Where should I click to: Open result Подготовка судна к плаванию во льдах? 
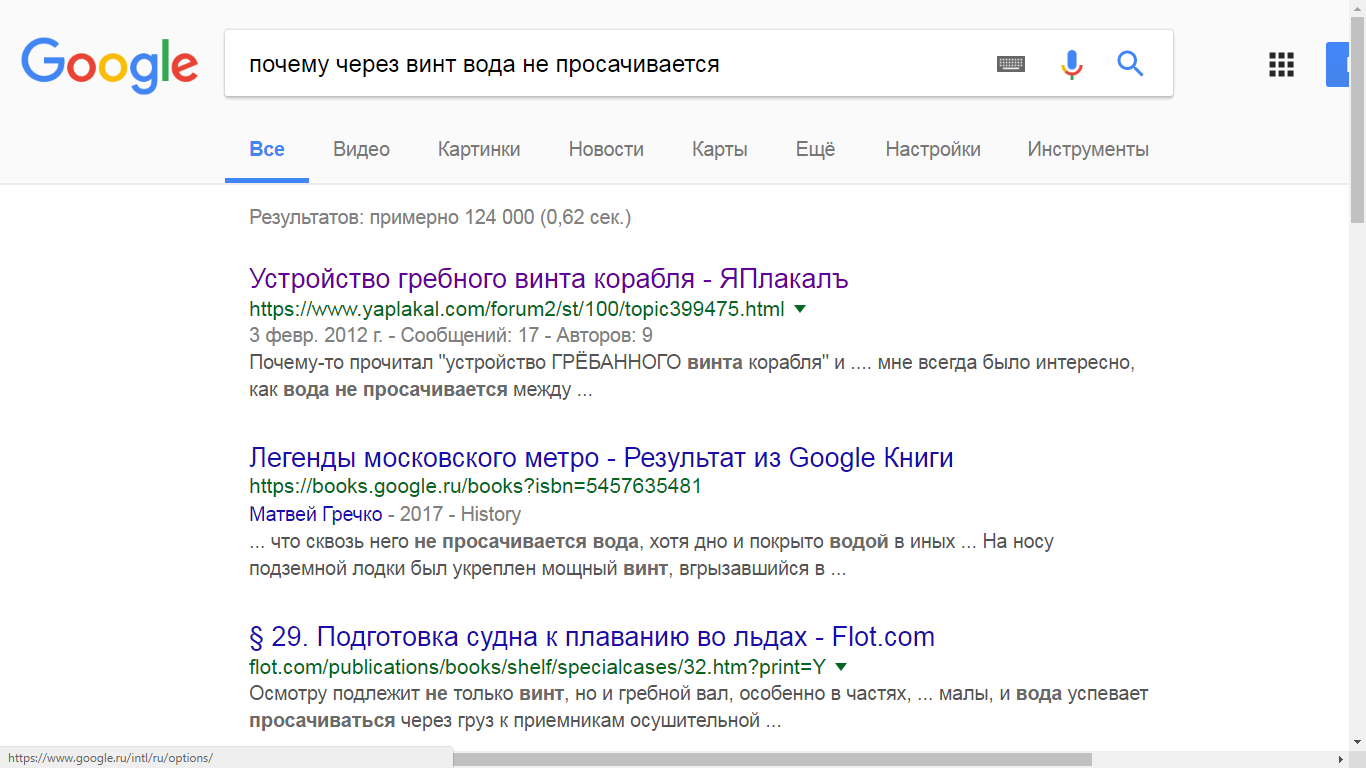592,637
